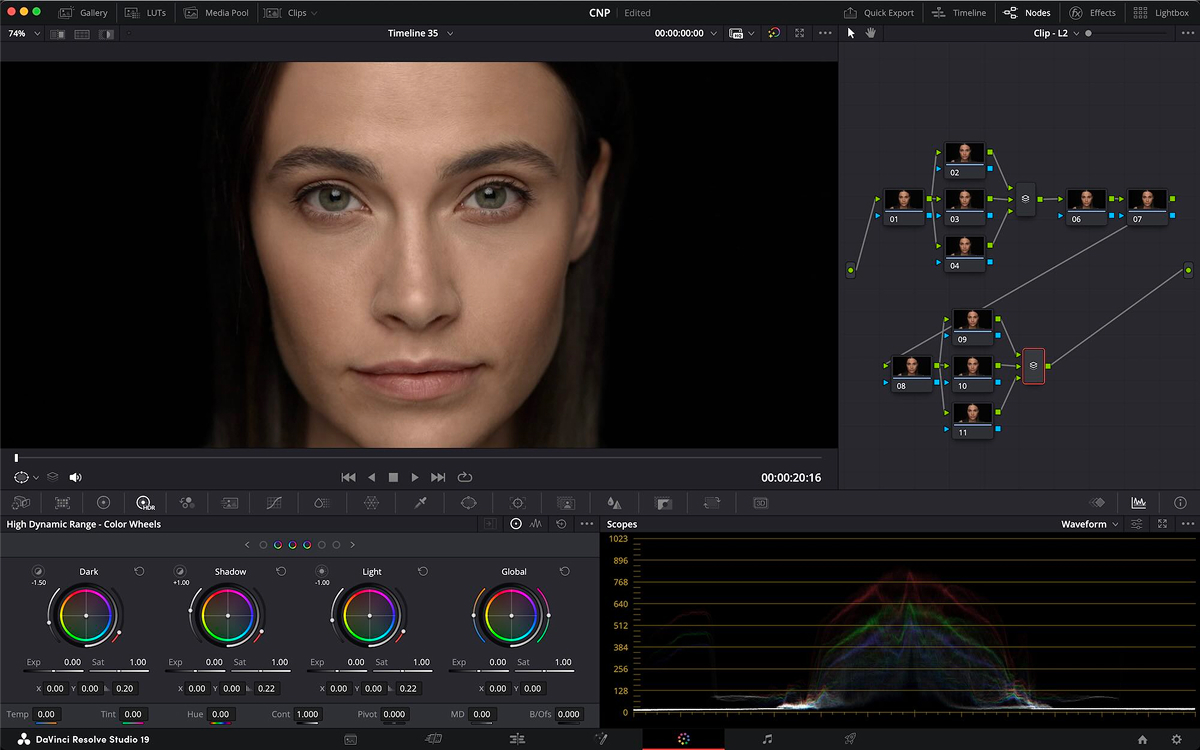Click Quick Export
This screenshot has width=1201, height=751.
click(879, 13)
